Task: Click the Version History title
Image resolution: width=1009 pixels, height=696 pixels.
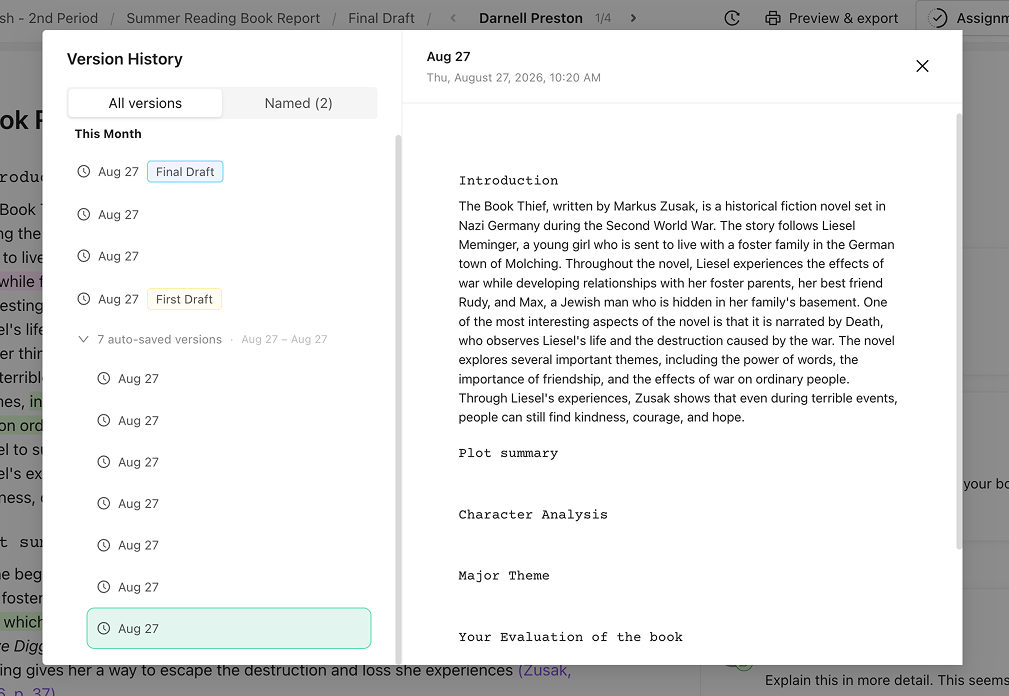Action: [x=125, y=59]
